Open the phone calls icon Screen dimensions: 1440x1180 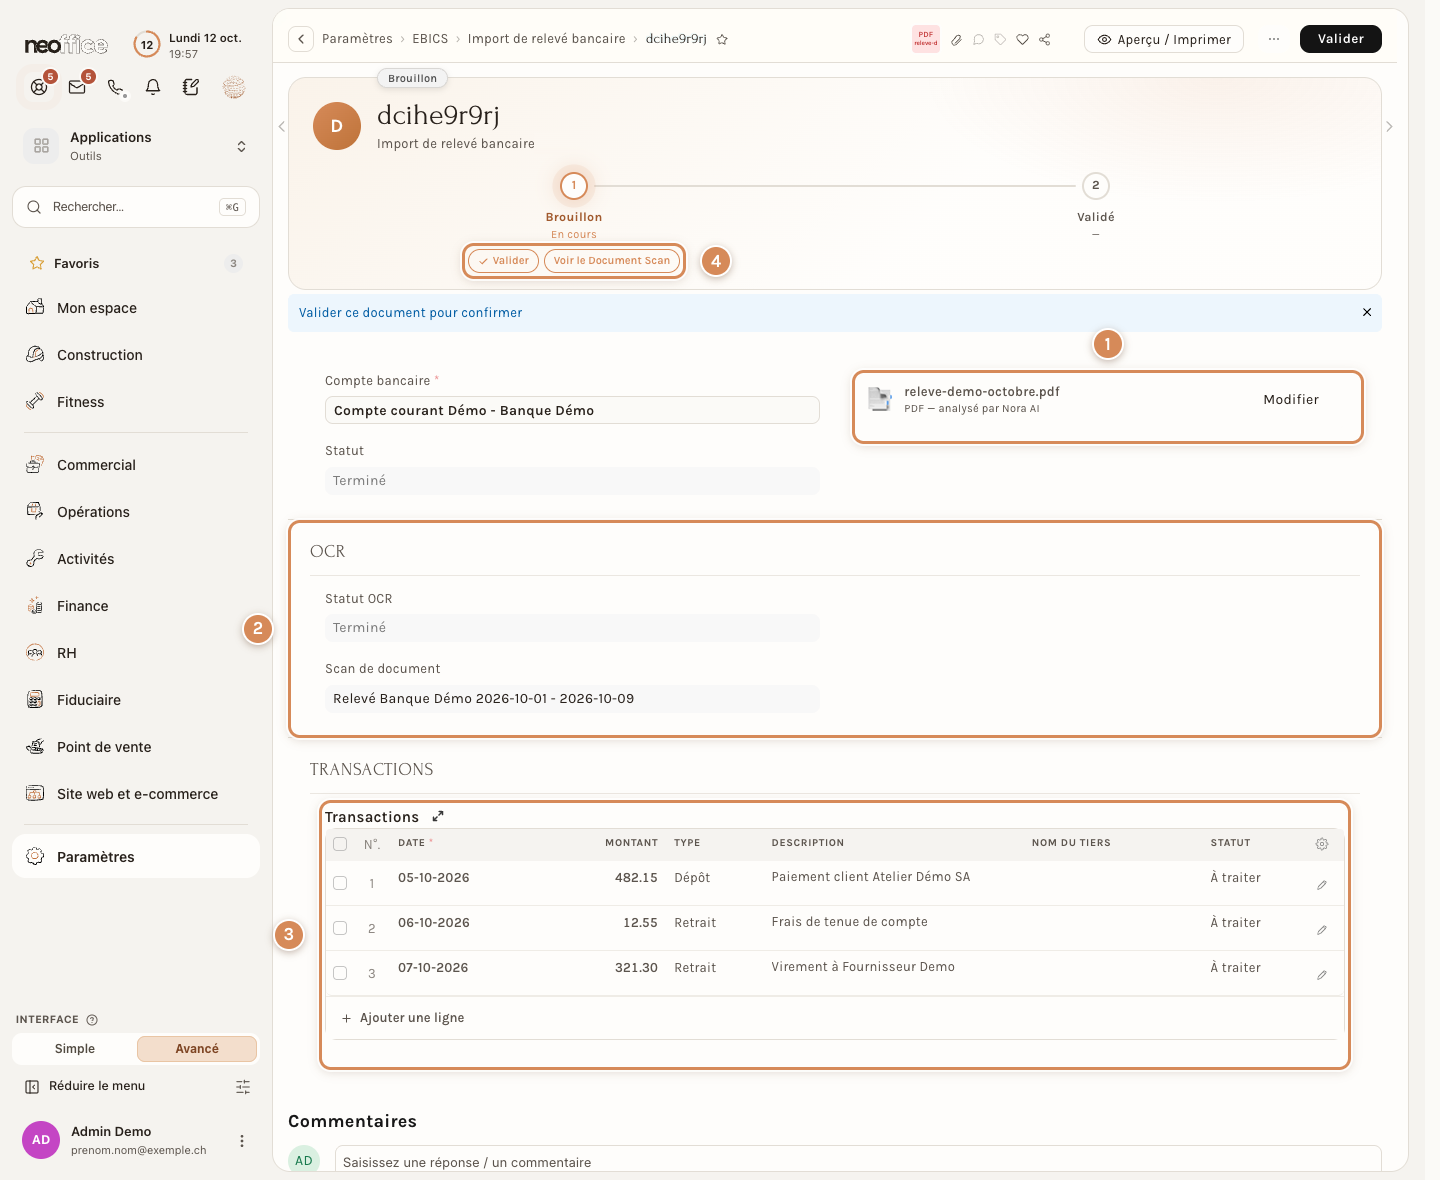point(116,87)
